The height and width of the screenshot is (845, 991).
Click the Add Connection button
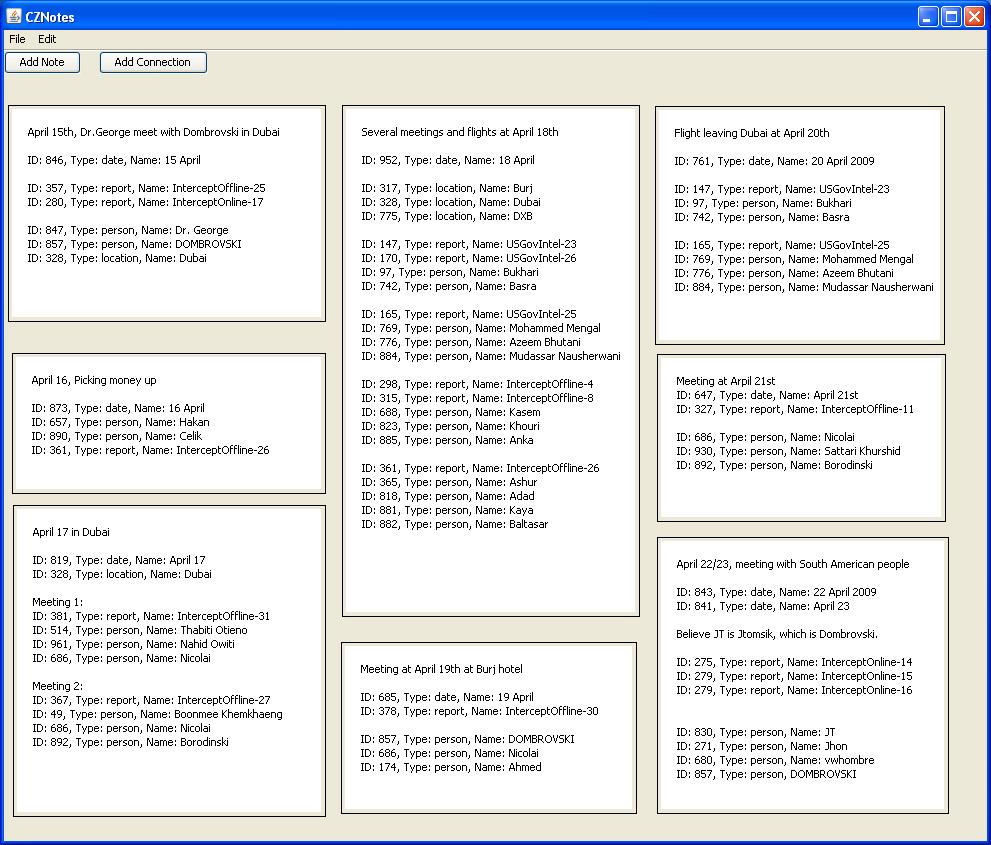coord(153,62)
